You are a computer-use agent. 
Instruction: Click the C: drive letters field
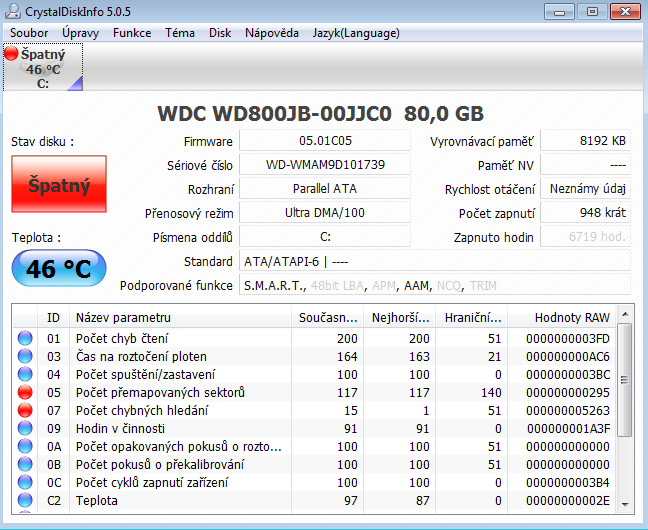click(325, 236)
